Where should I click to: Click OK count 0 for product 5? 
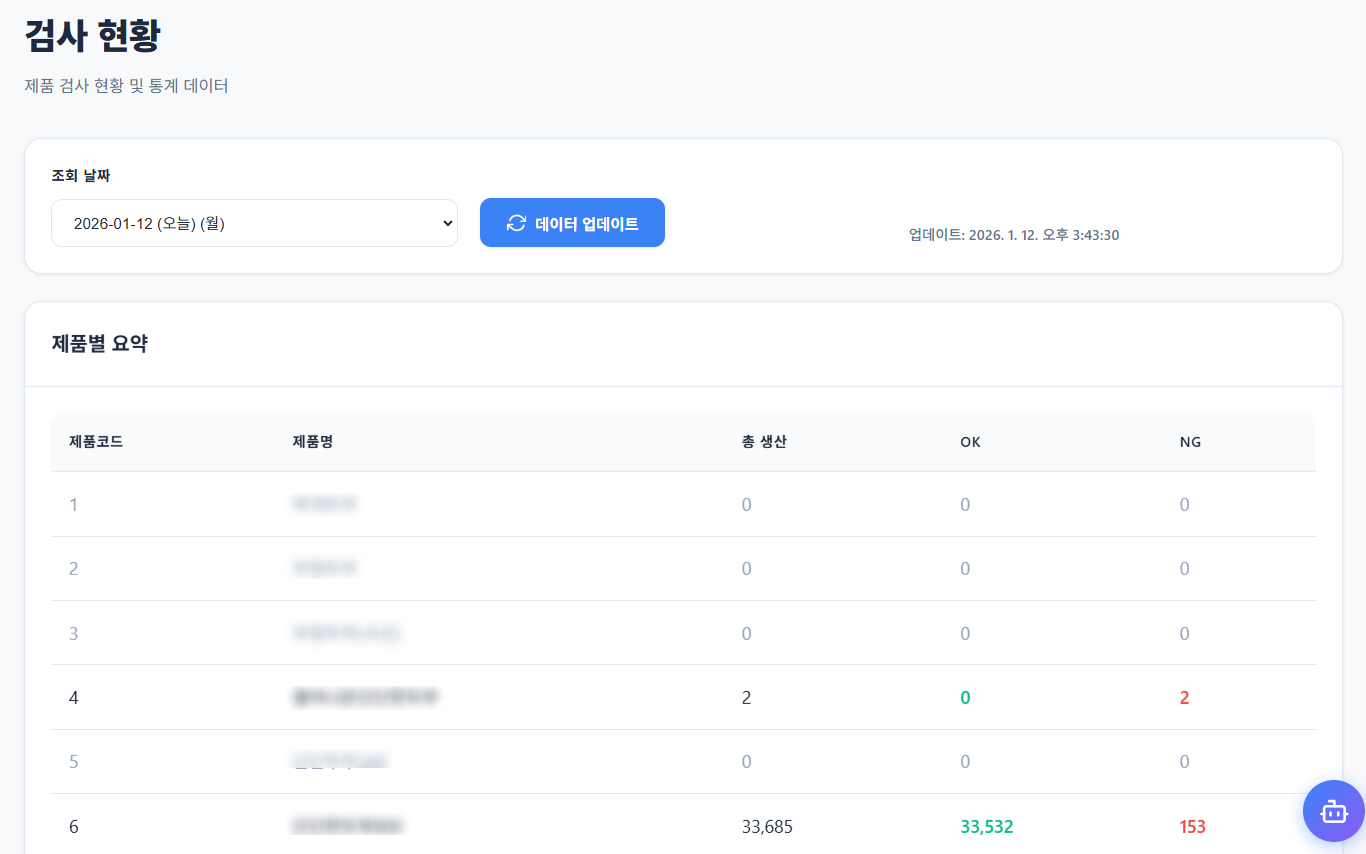965,762
